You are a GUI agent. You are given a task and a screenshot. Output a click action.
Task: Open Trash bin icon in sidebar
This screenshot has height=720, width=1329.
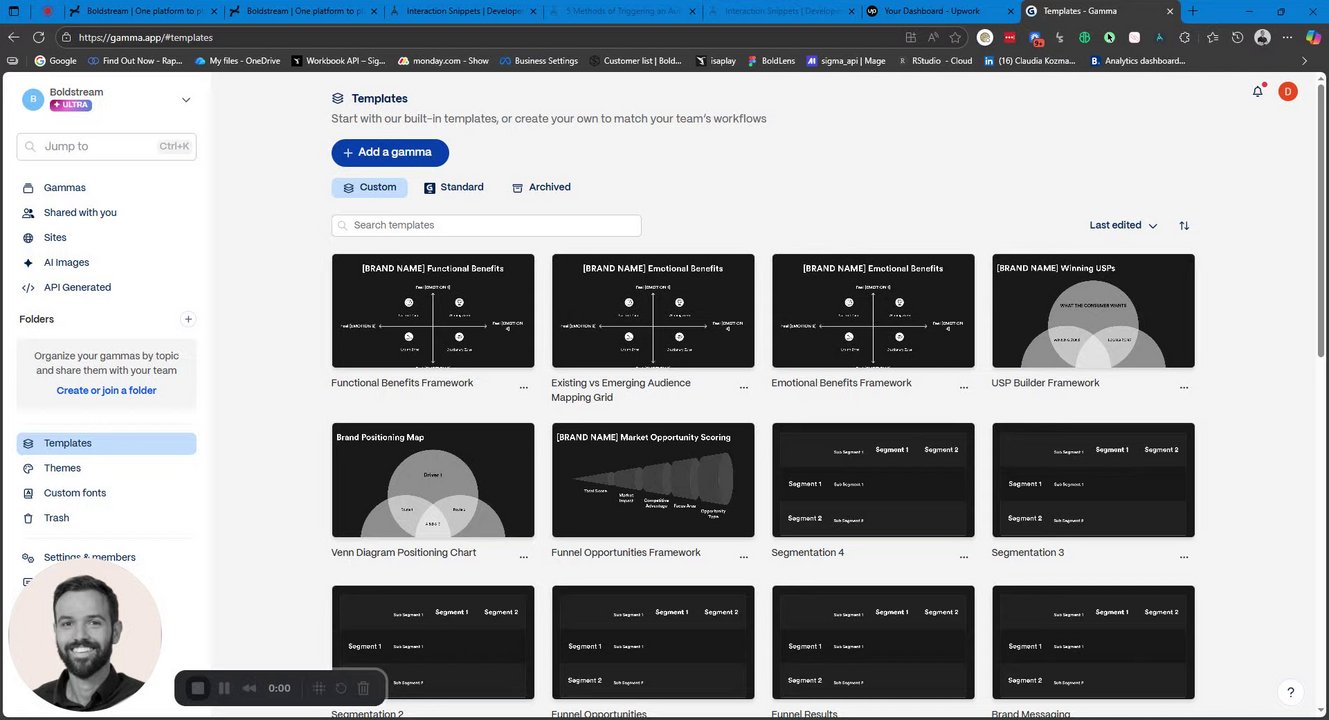click(28, 518)
